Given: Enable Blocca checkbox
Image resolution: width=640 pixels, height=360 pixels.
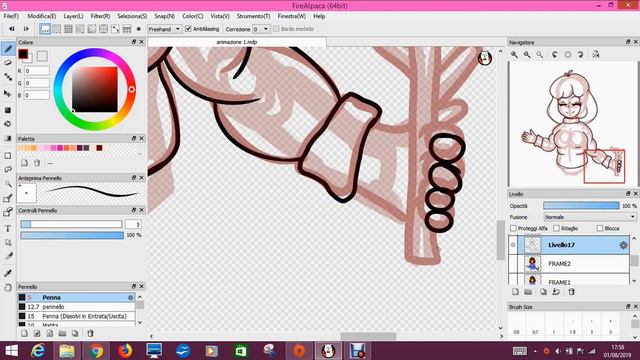Looking at the screenshot, I should pyautogui.click(x=600, y=228).
